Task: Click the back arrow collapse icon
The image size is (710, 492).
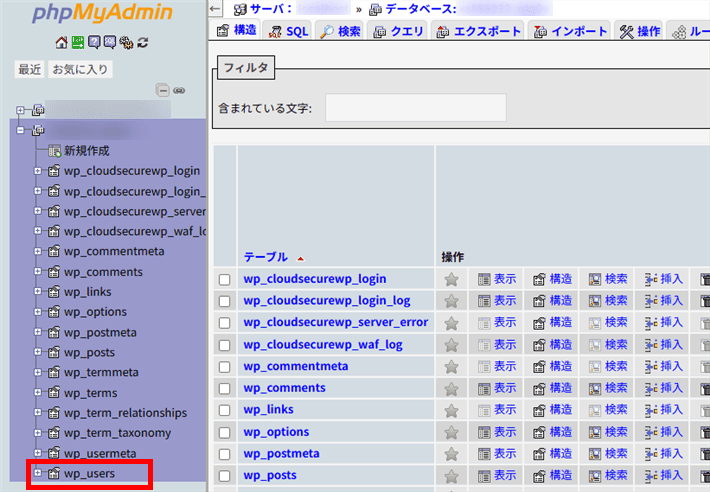Action: (216, 8)
